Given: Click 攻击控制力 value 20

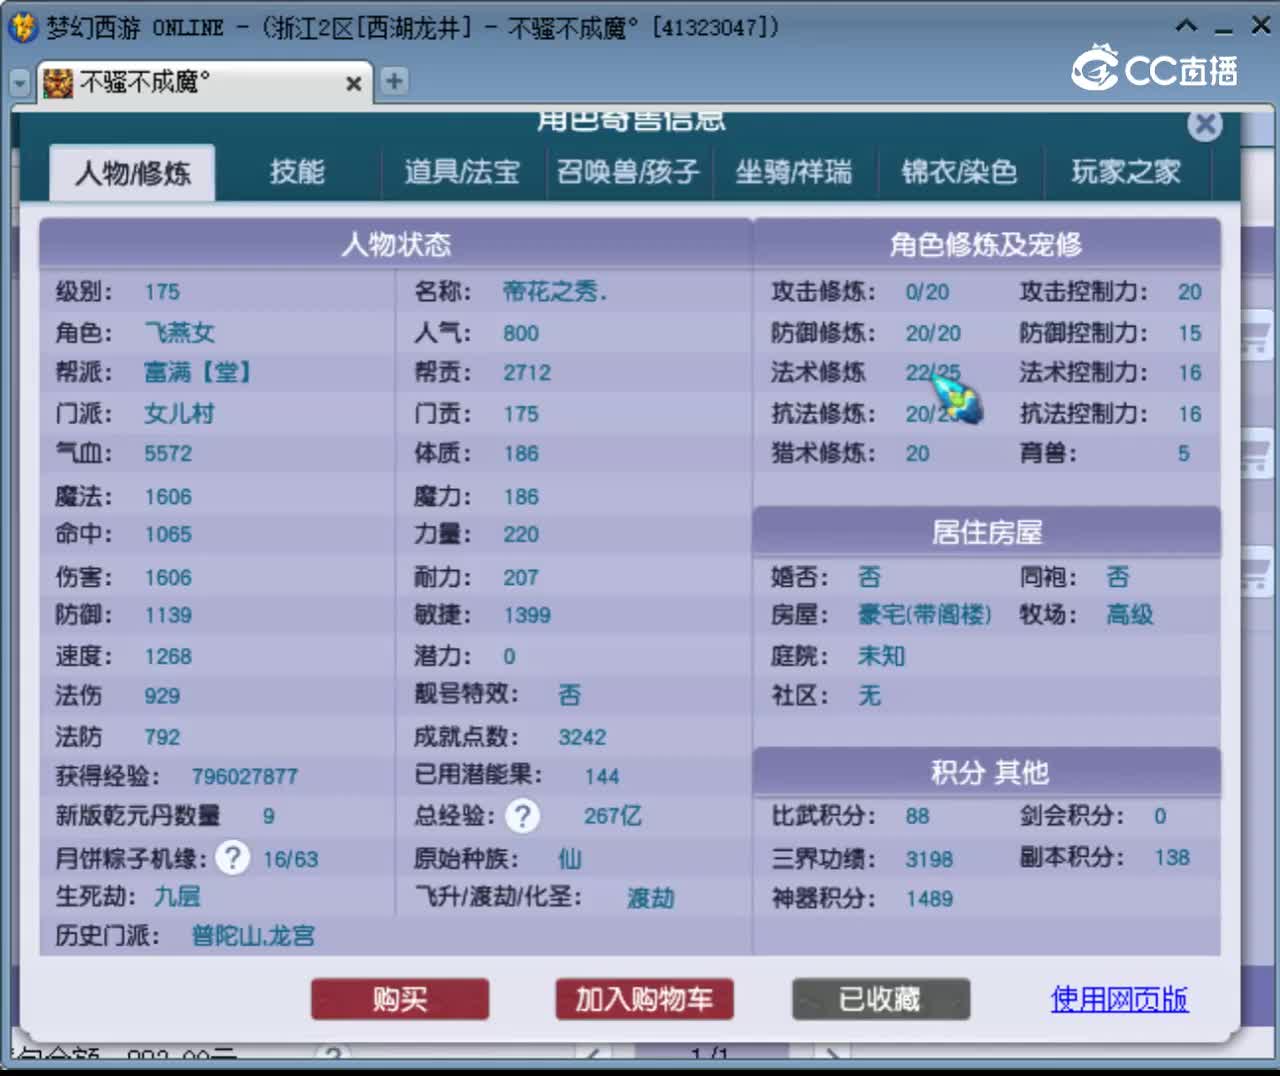Looking at the screenshot, I should (x=1189, y=292).
